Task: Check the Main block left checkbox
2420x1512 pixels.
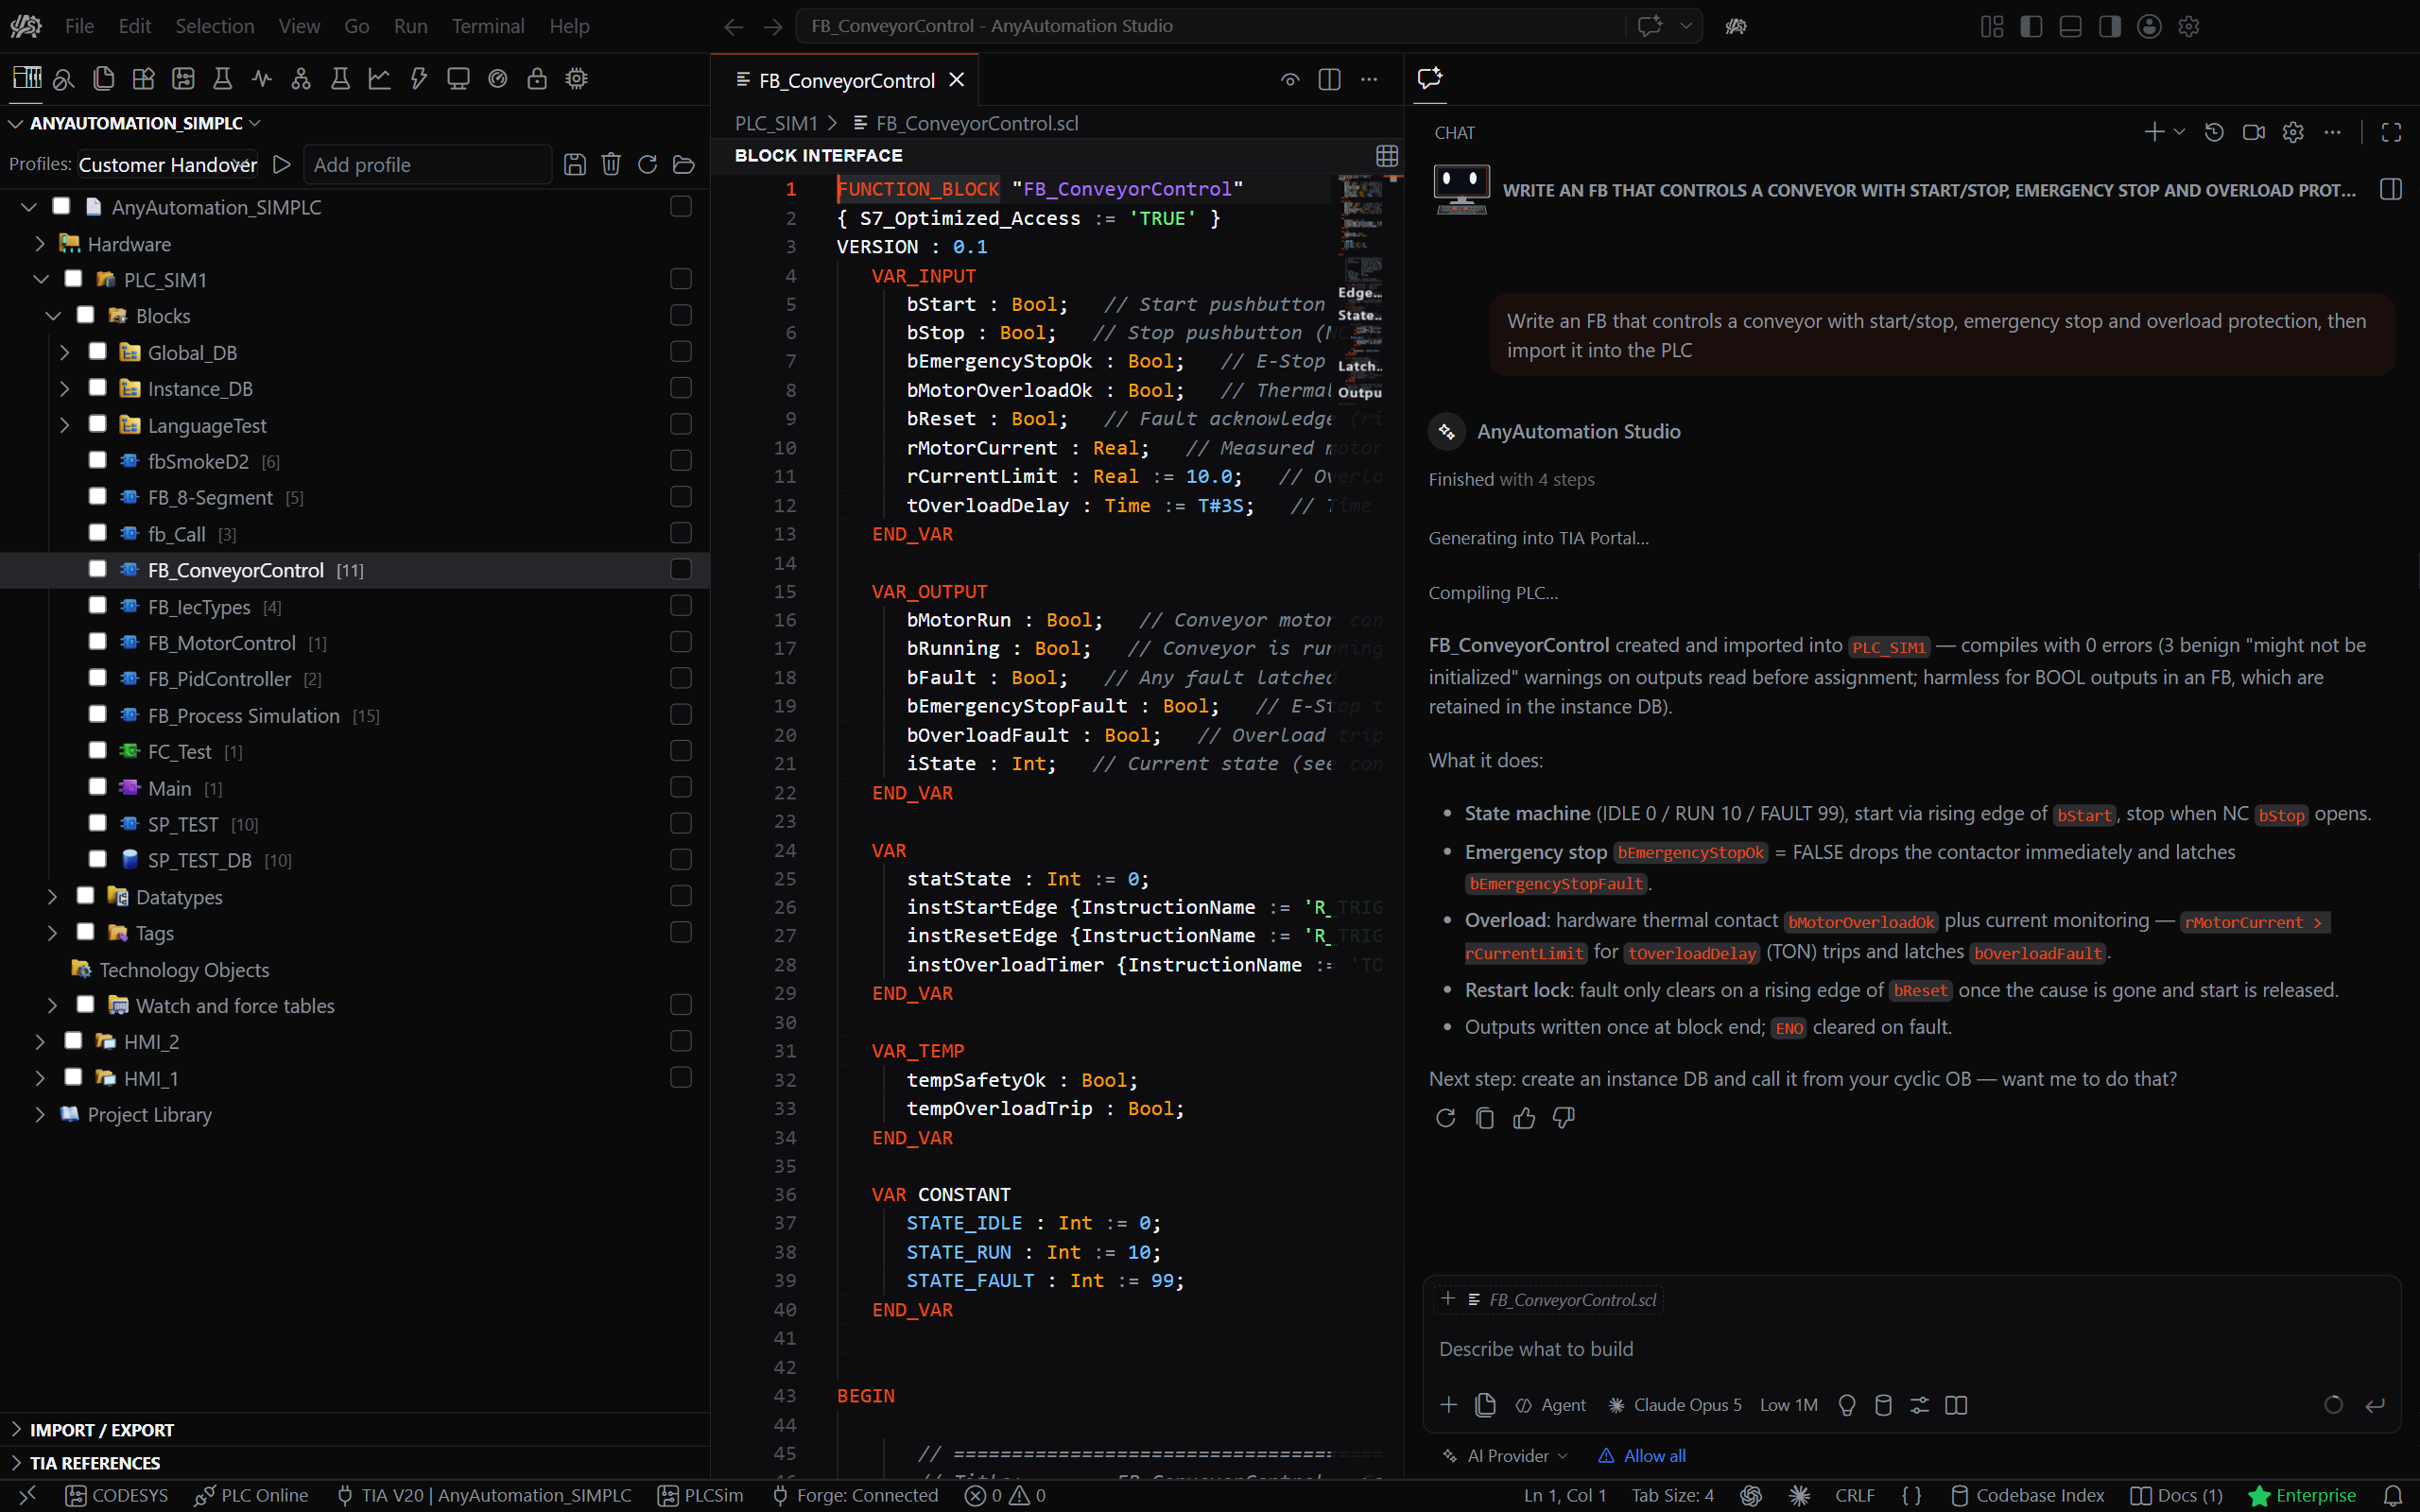Action: click(x=97, y=787)
